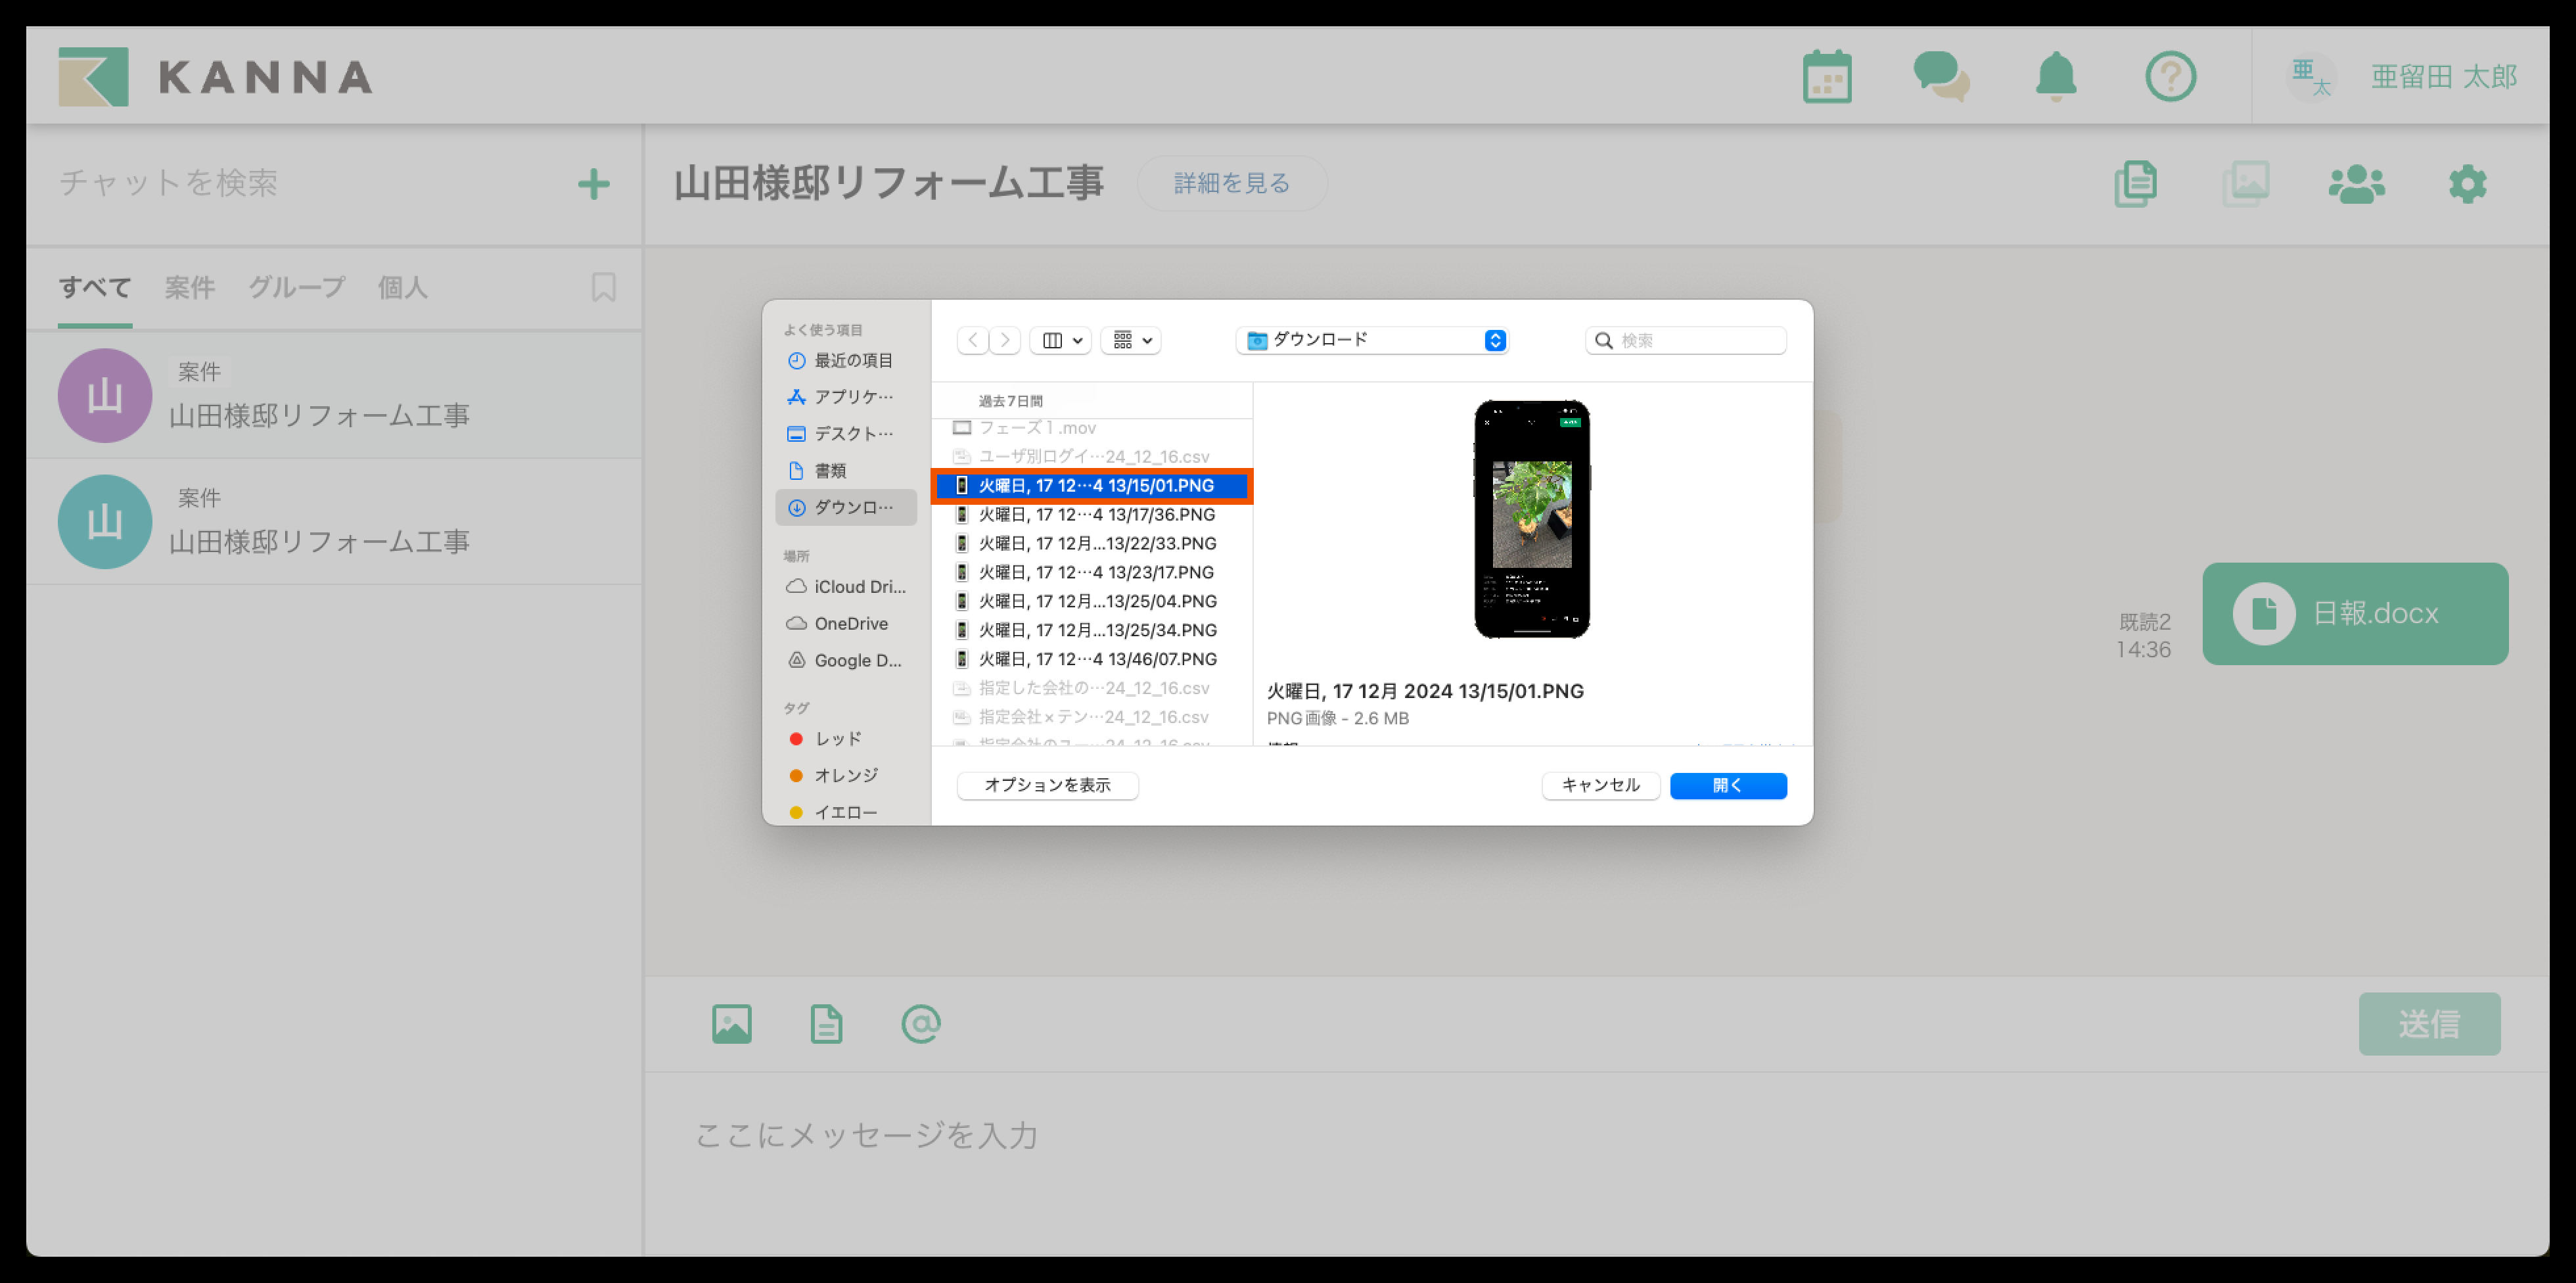Select OneDrive in the sidebar
The image size is (2576, 1283).
pyautogui.click(x=850, y=624)
